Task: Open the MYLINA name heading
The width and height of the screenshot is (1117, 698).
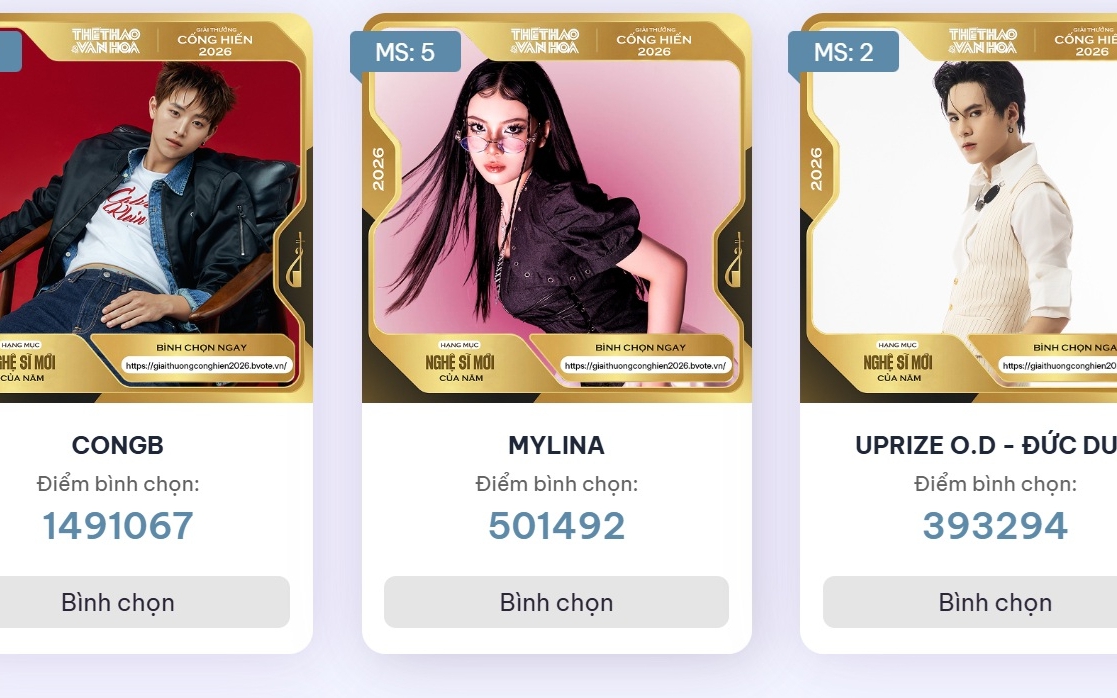Action: tap(556, 445)
